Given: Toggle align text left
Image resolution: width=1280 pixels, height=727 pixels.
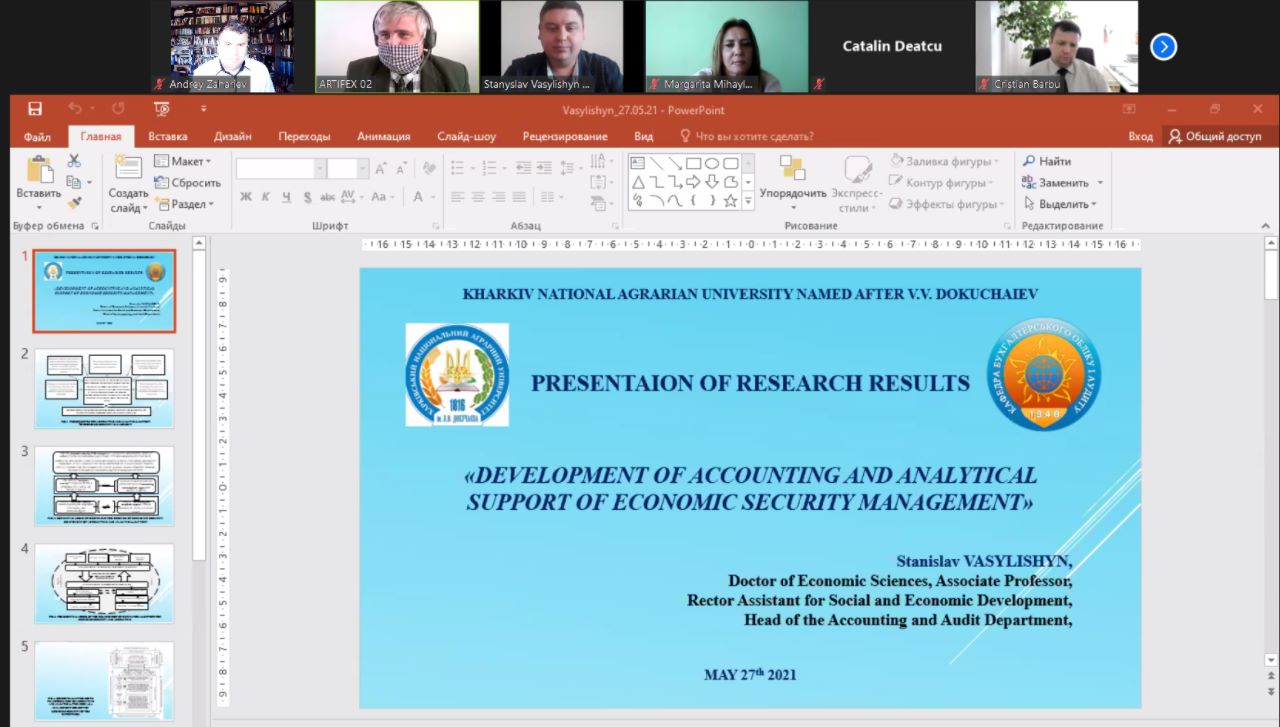Looking at the screenshot, I should [458, 197].
